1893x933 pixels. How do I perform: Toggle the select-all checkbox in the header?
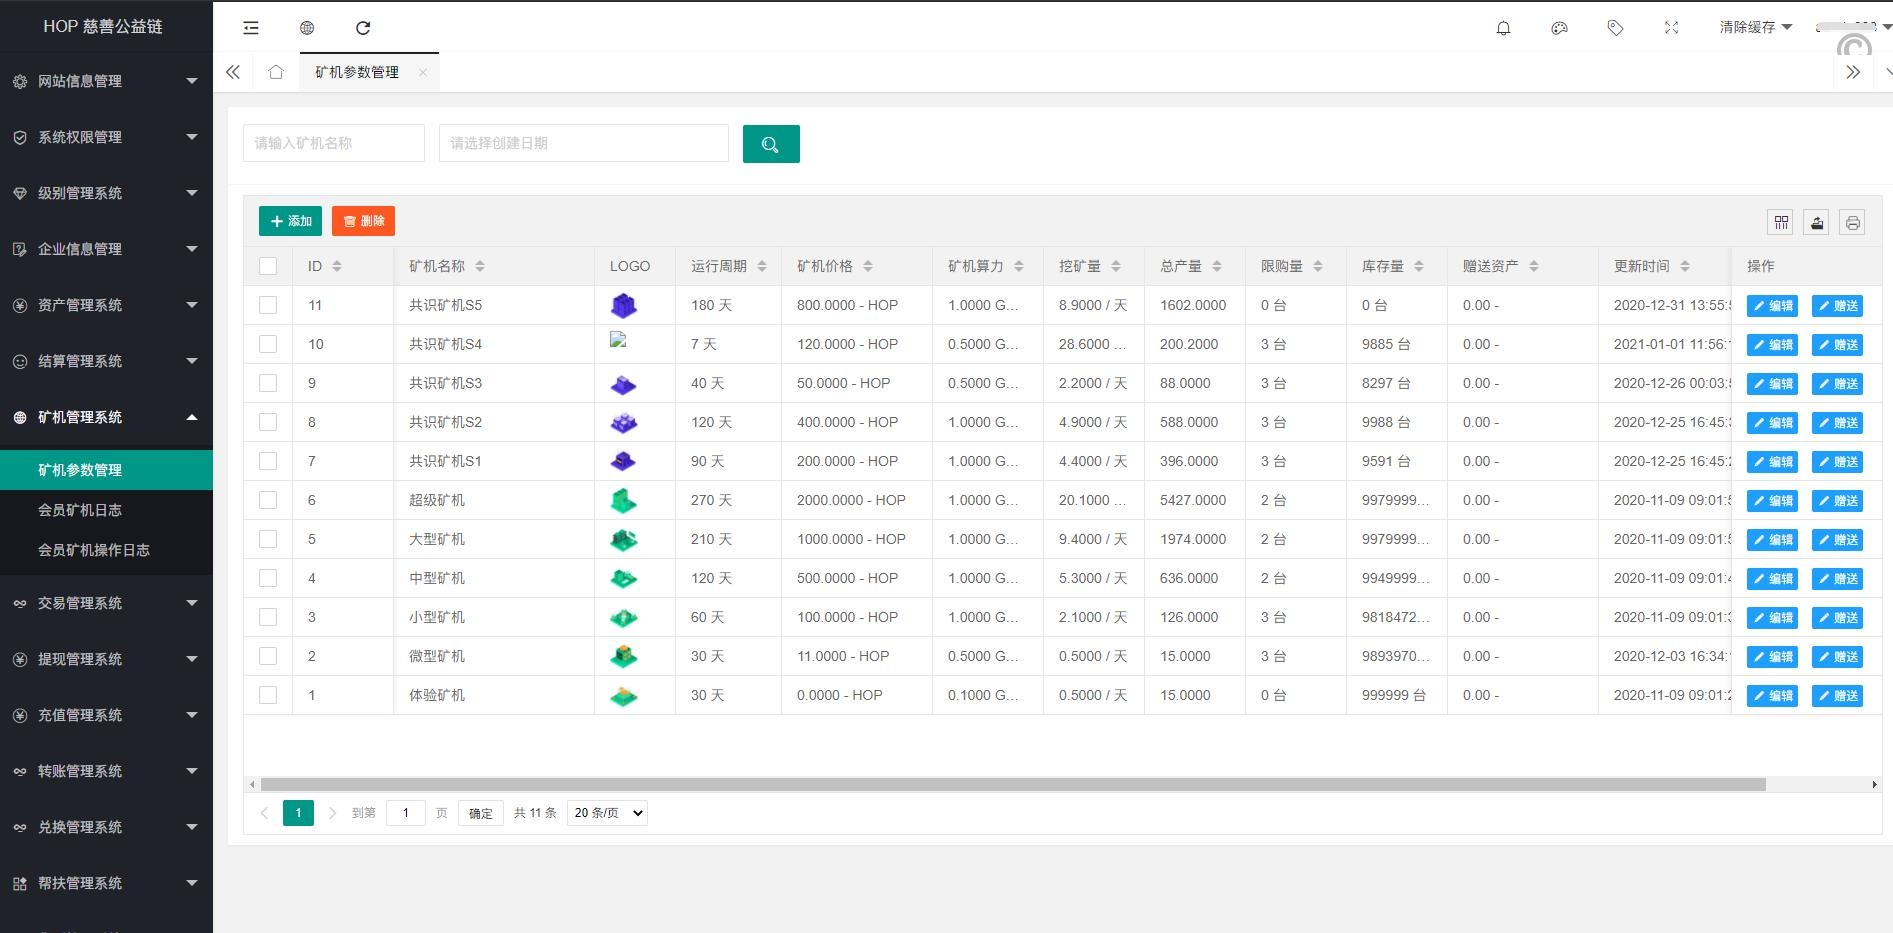point(268,266)
